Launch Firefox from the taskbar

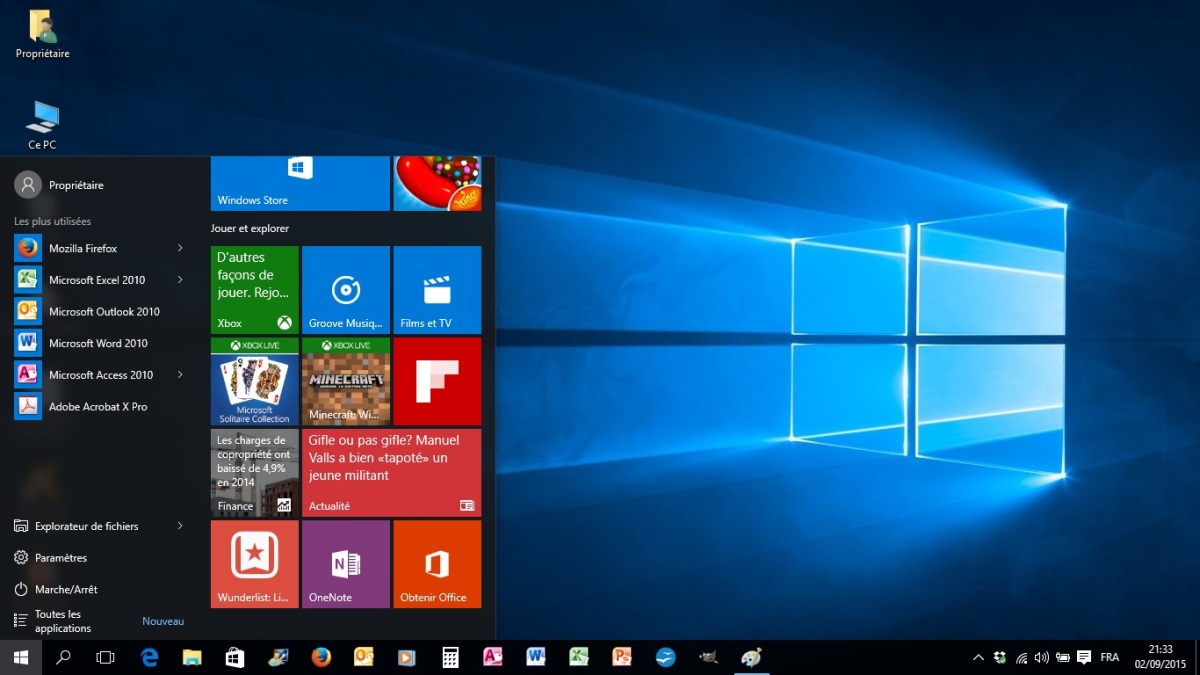click(321, 657)
